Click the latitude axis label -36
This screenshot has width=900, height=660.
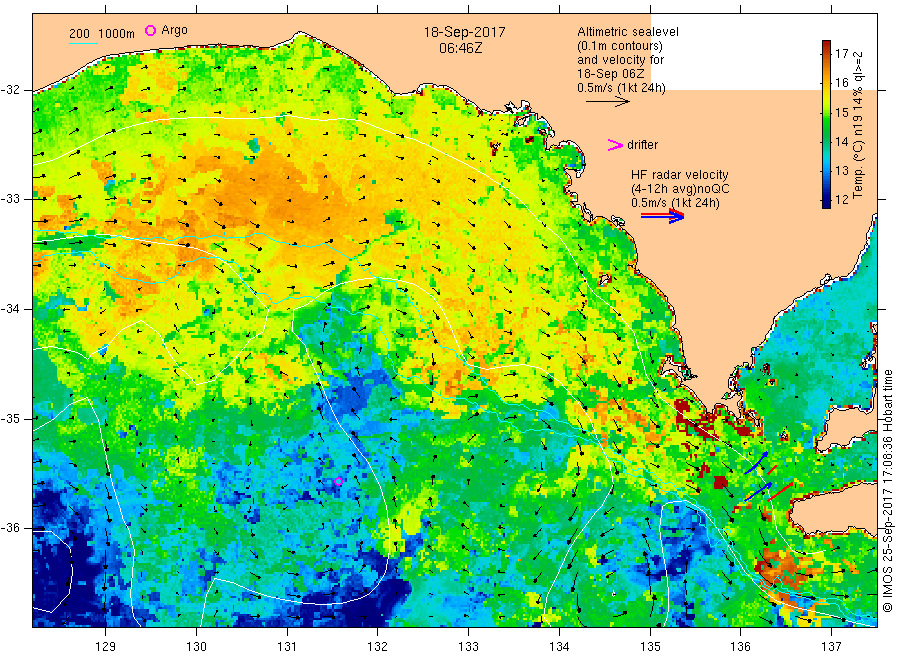10,528
